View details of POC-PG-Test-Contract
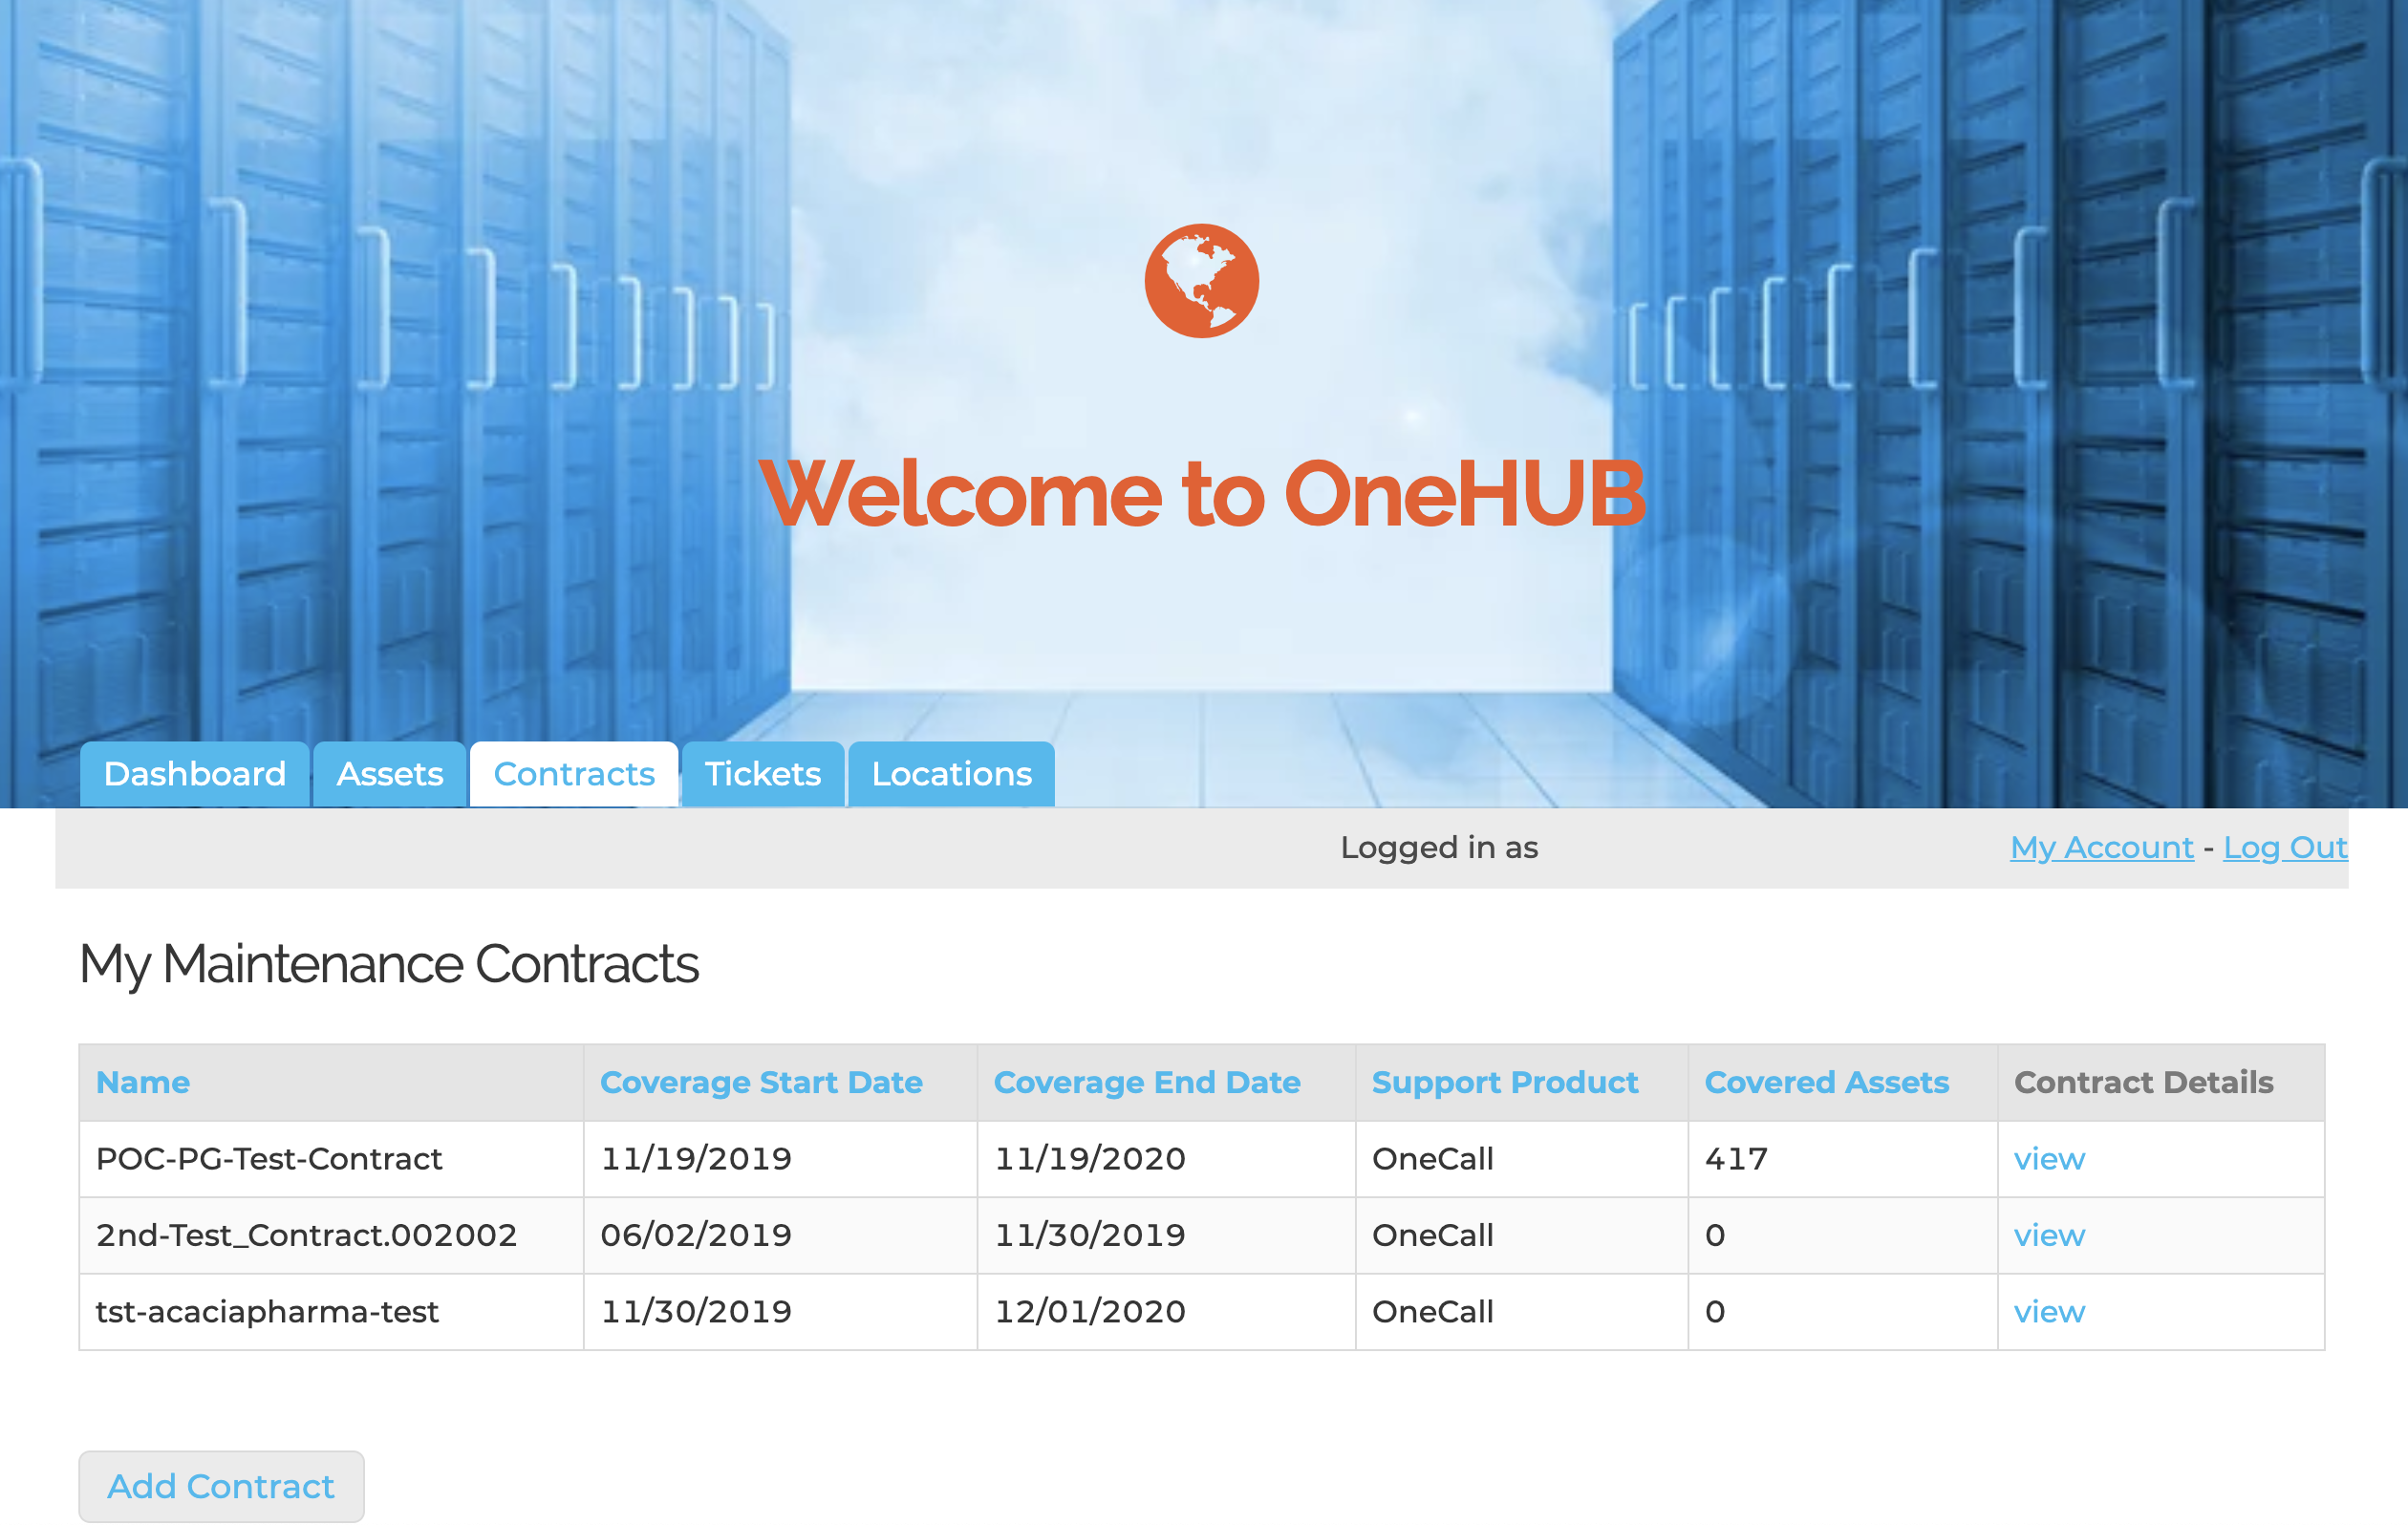2408x1525 pixels. click(x=2048, y=1158)
